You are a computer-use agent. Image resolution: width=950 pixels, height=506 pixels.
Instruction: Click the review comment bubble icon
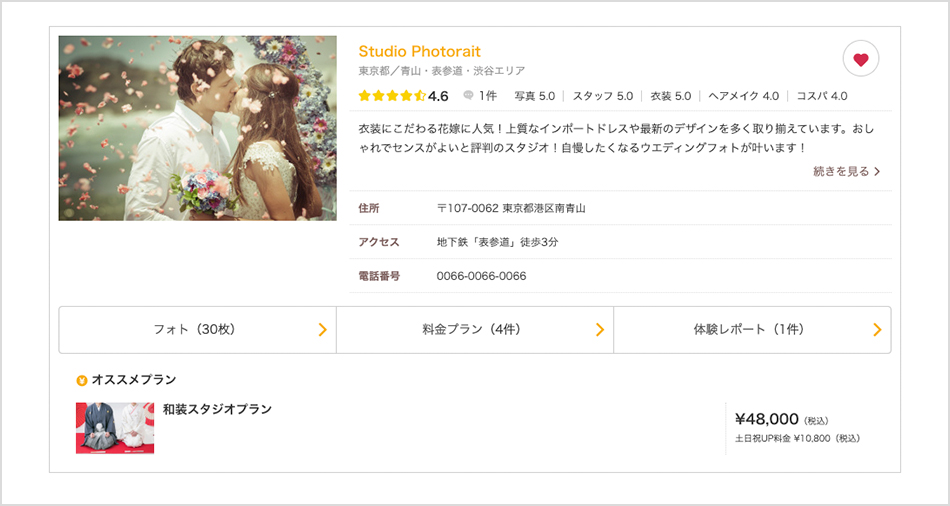coord(468,95)
